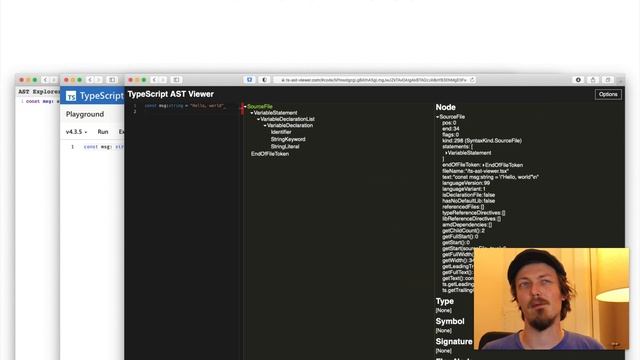This screenshot has width=640, height=360.
Task: Click the Signature section heading
Action: point(454,342)
